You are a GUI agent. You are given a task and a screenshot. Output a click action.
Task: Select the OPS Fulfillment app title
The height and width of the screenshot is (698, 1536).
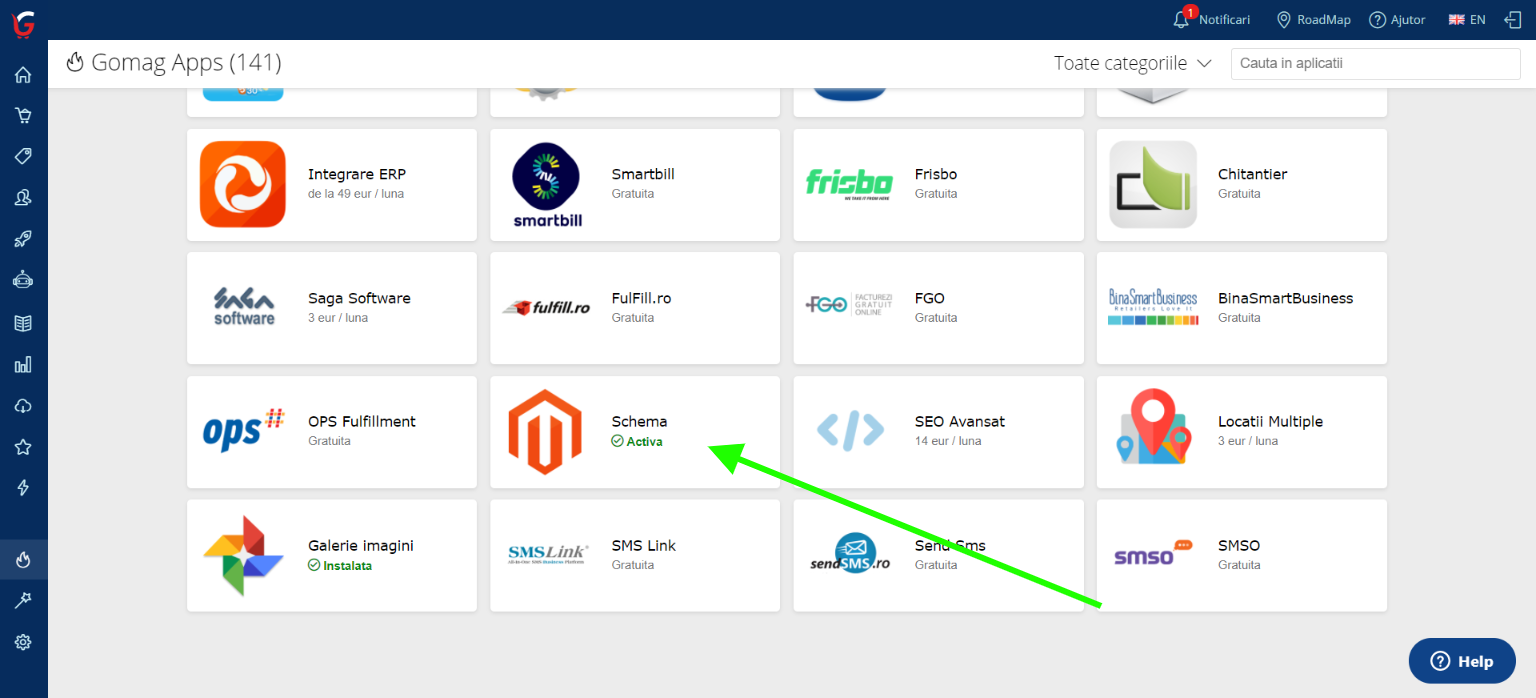pyautogui.click(x=362, y=421)
